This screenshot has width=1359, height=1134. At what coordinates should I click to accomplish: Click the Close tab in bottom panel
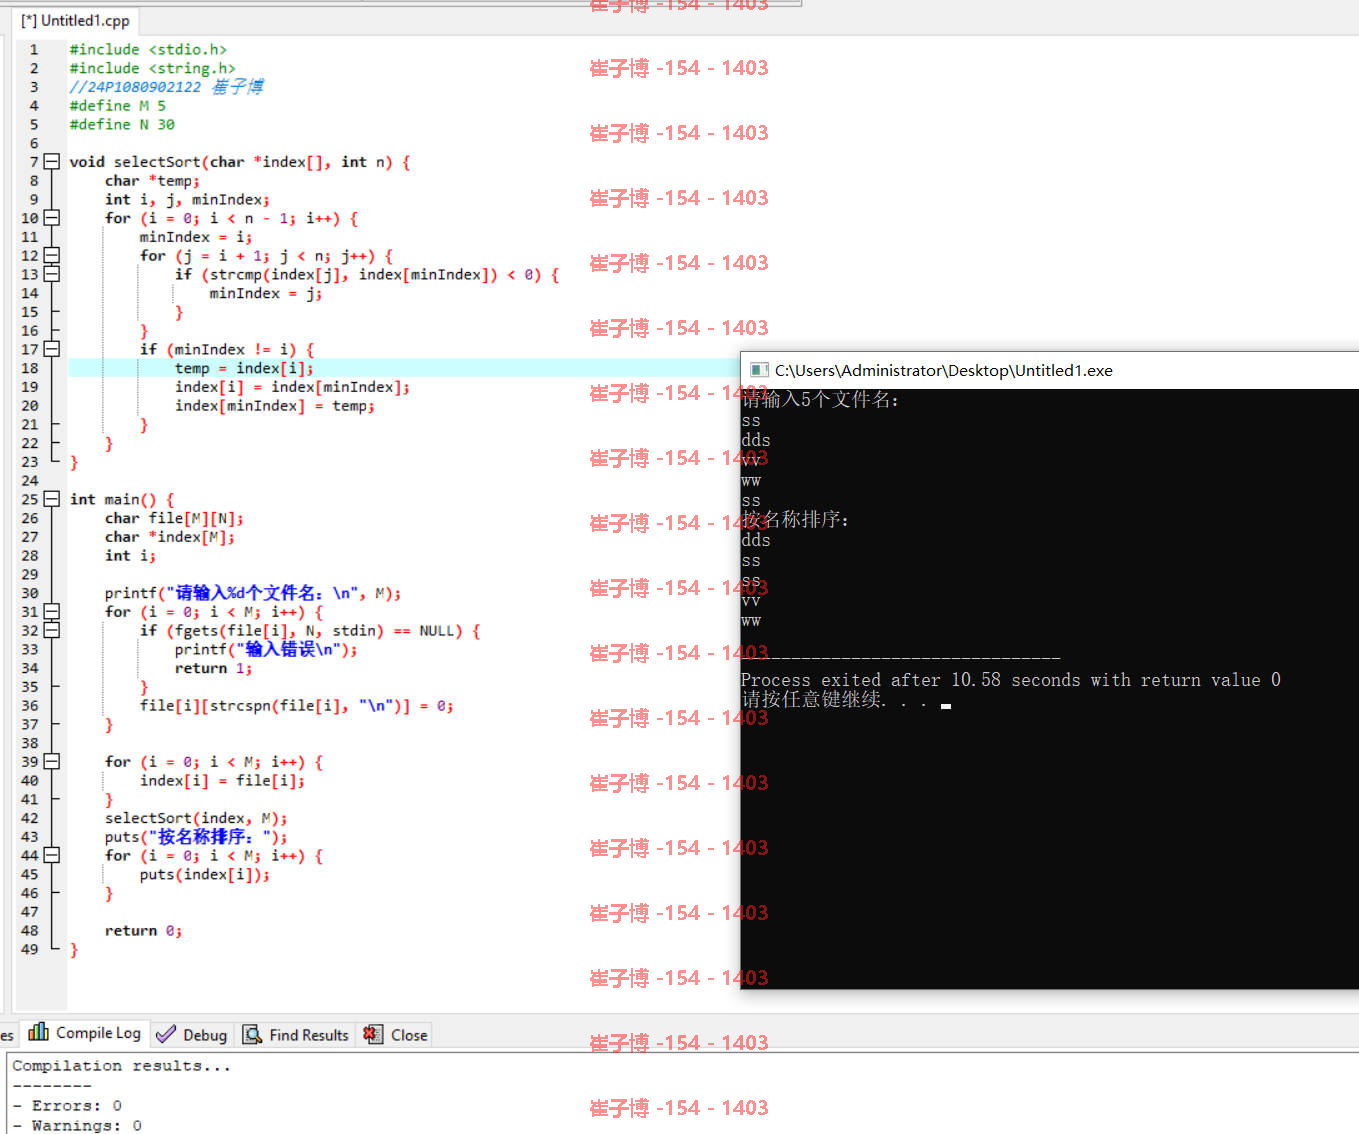pos(396,1034)
